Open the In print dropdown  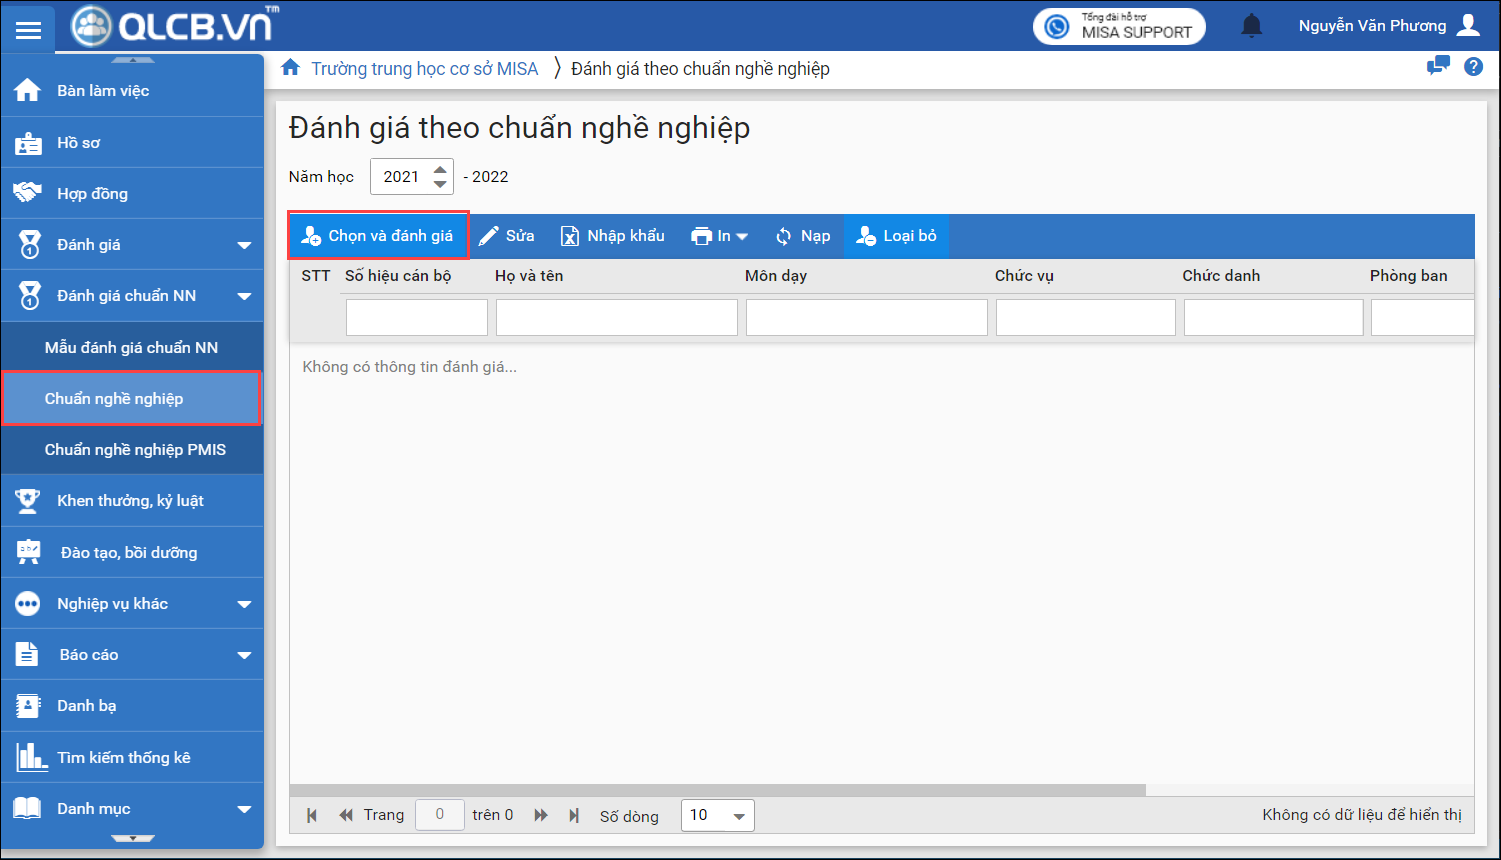(x=720, y=236)
